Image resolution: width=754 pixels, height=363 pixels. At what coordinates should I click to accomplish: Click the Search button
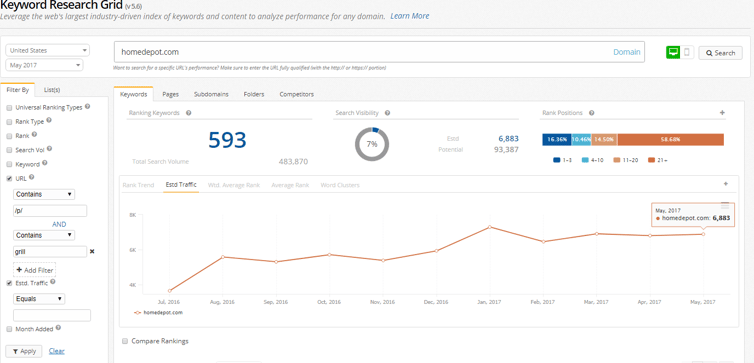(720, 53)
